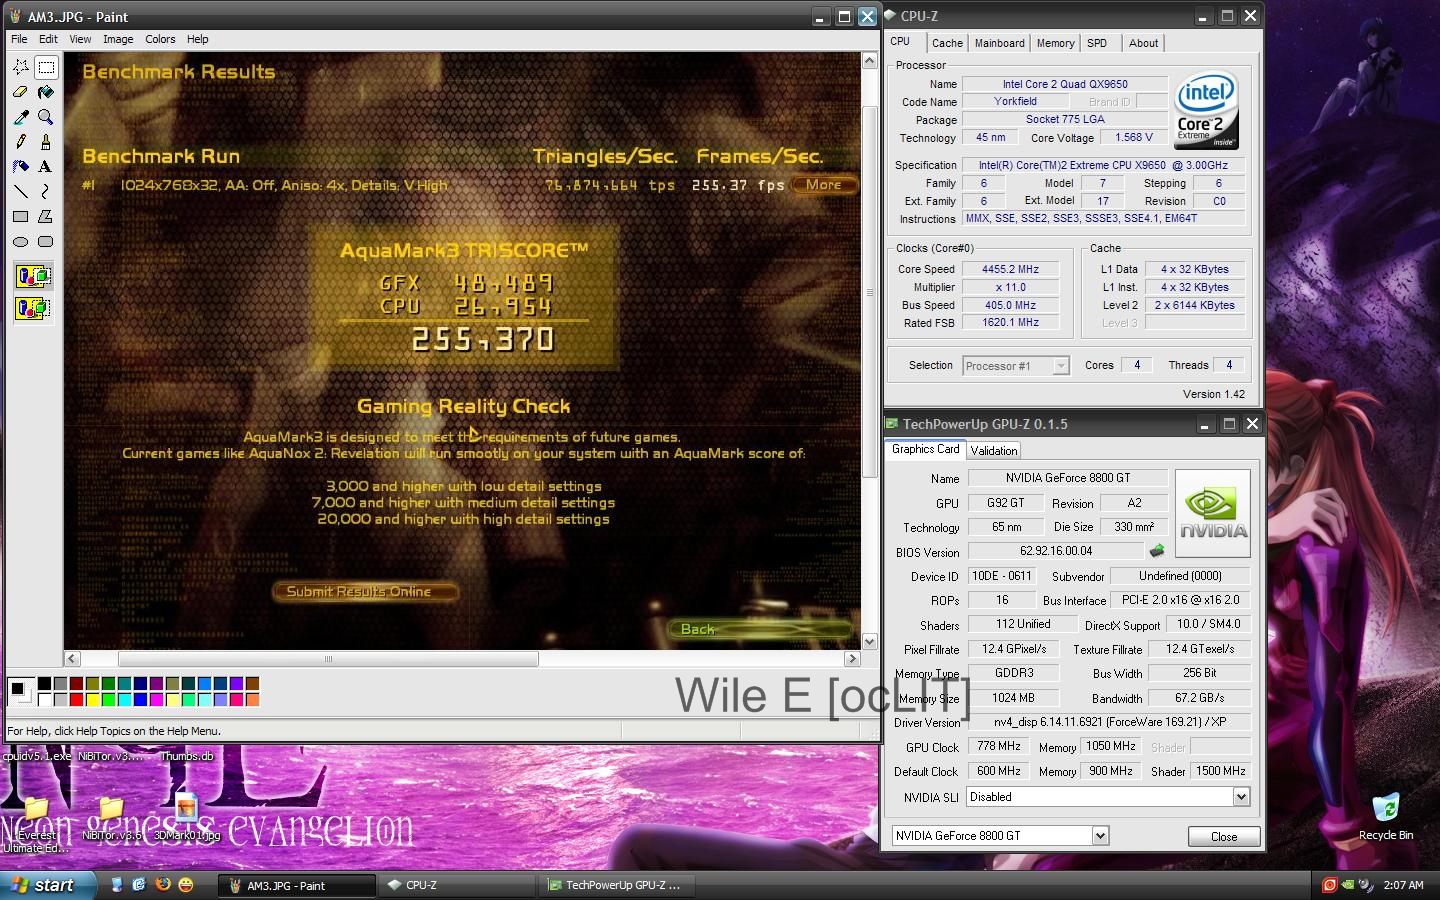Open the Colors menu in Paint
The height and width of the screenshot is (900, 1440).
160,39
